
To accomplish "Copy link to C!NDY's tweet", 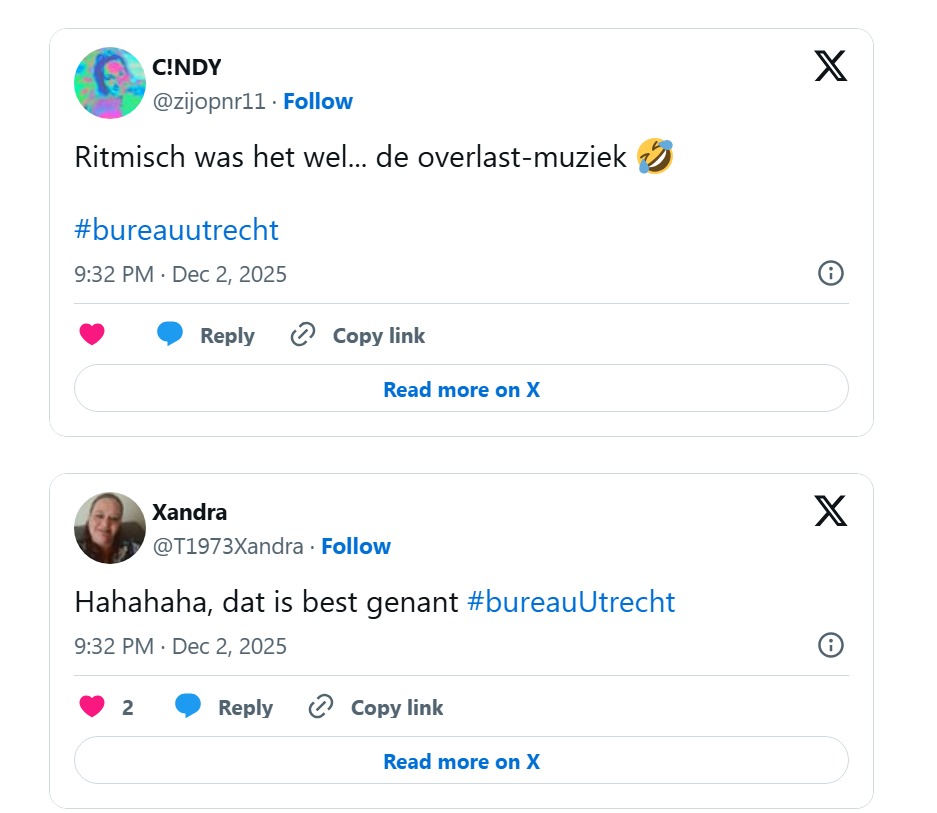I will [358, 335].
